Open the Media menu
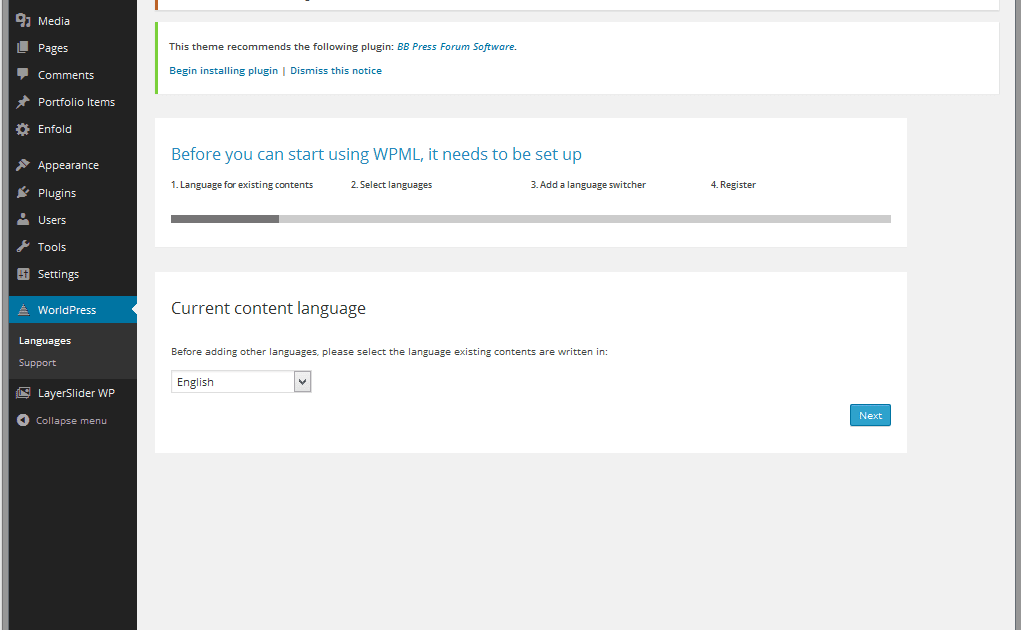Image resolution: width=1021 pixels, height=630 pixels. [53, 21]
